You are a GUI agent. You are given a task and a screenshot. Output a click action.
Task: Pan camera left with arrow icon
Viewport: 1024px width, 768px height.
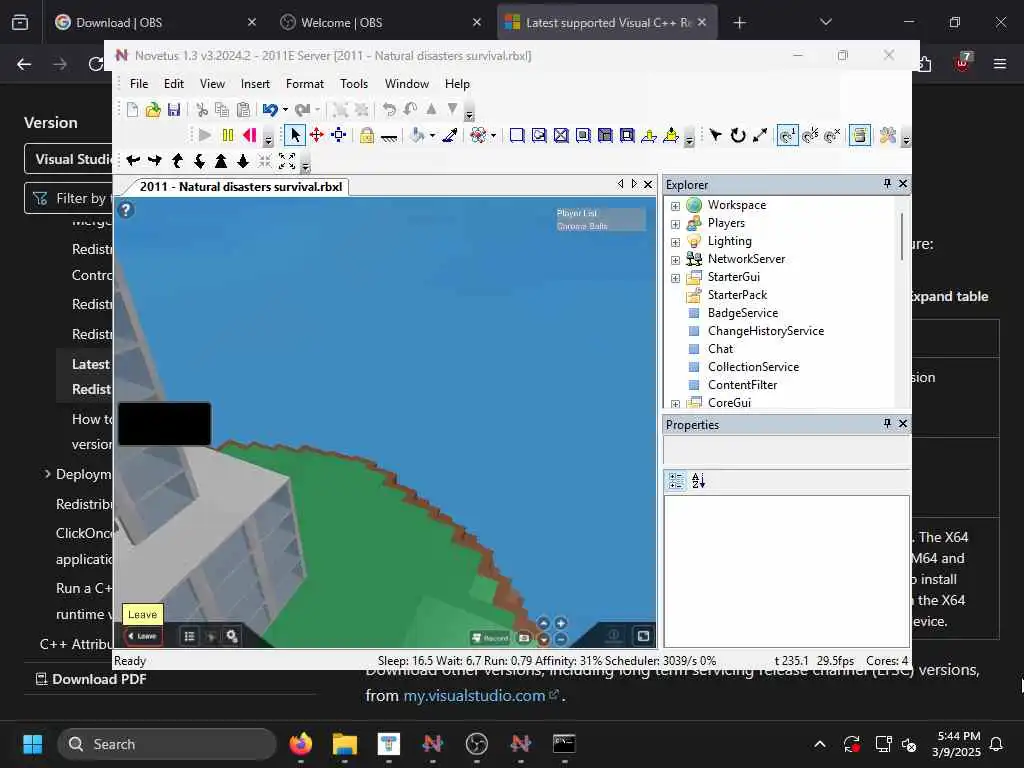click(x=133, y=161)
